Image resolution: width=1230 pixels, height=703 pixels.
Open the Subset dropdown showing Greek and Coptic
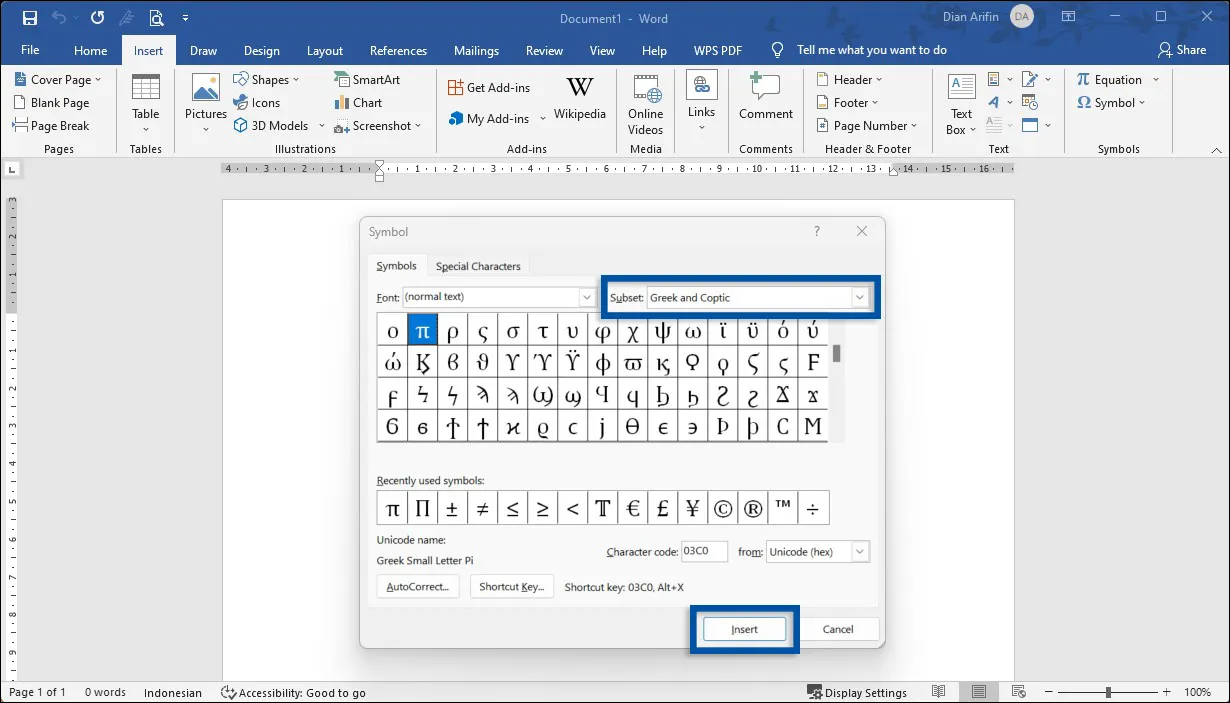[858, 297]
